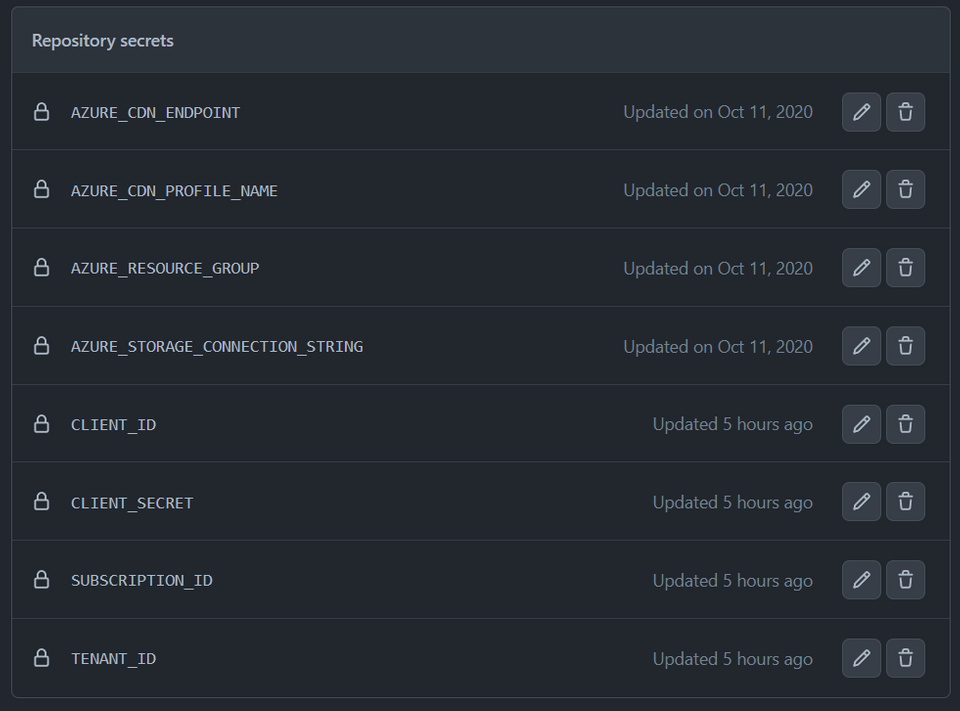Remove the CLIENT_SECRET secret with trash icon
Viewport: 960px width, 711px height.
905,502
